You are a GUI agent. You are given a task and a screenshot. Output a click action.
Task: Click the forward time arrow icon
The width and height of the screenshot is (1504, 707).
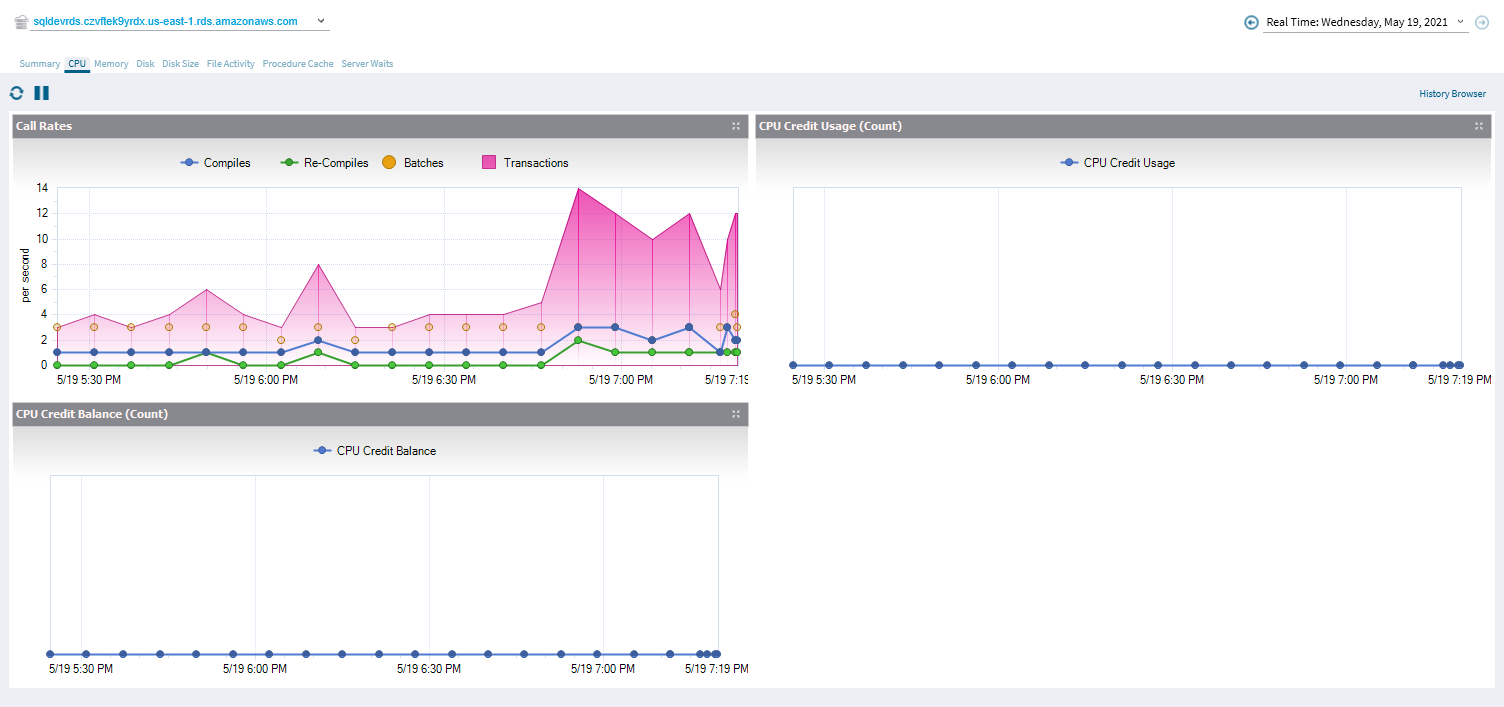tap(1482, 22)
